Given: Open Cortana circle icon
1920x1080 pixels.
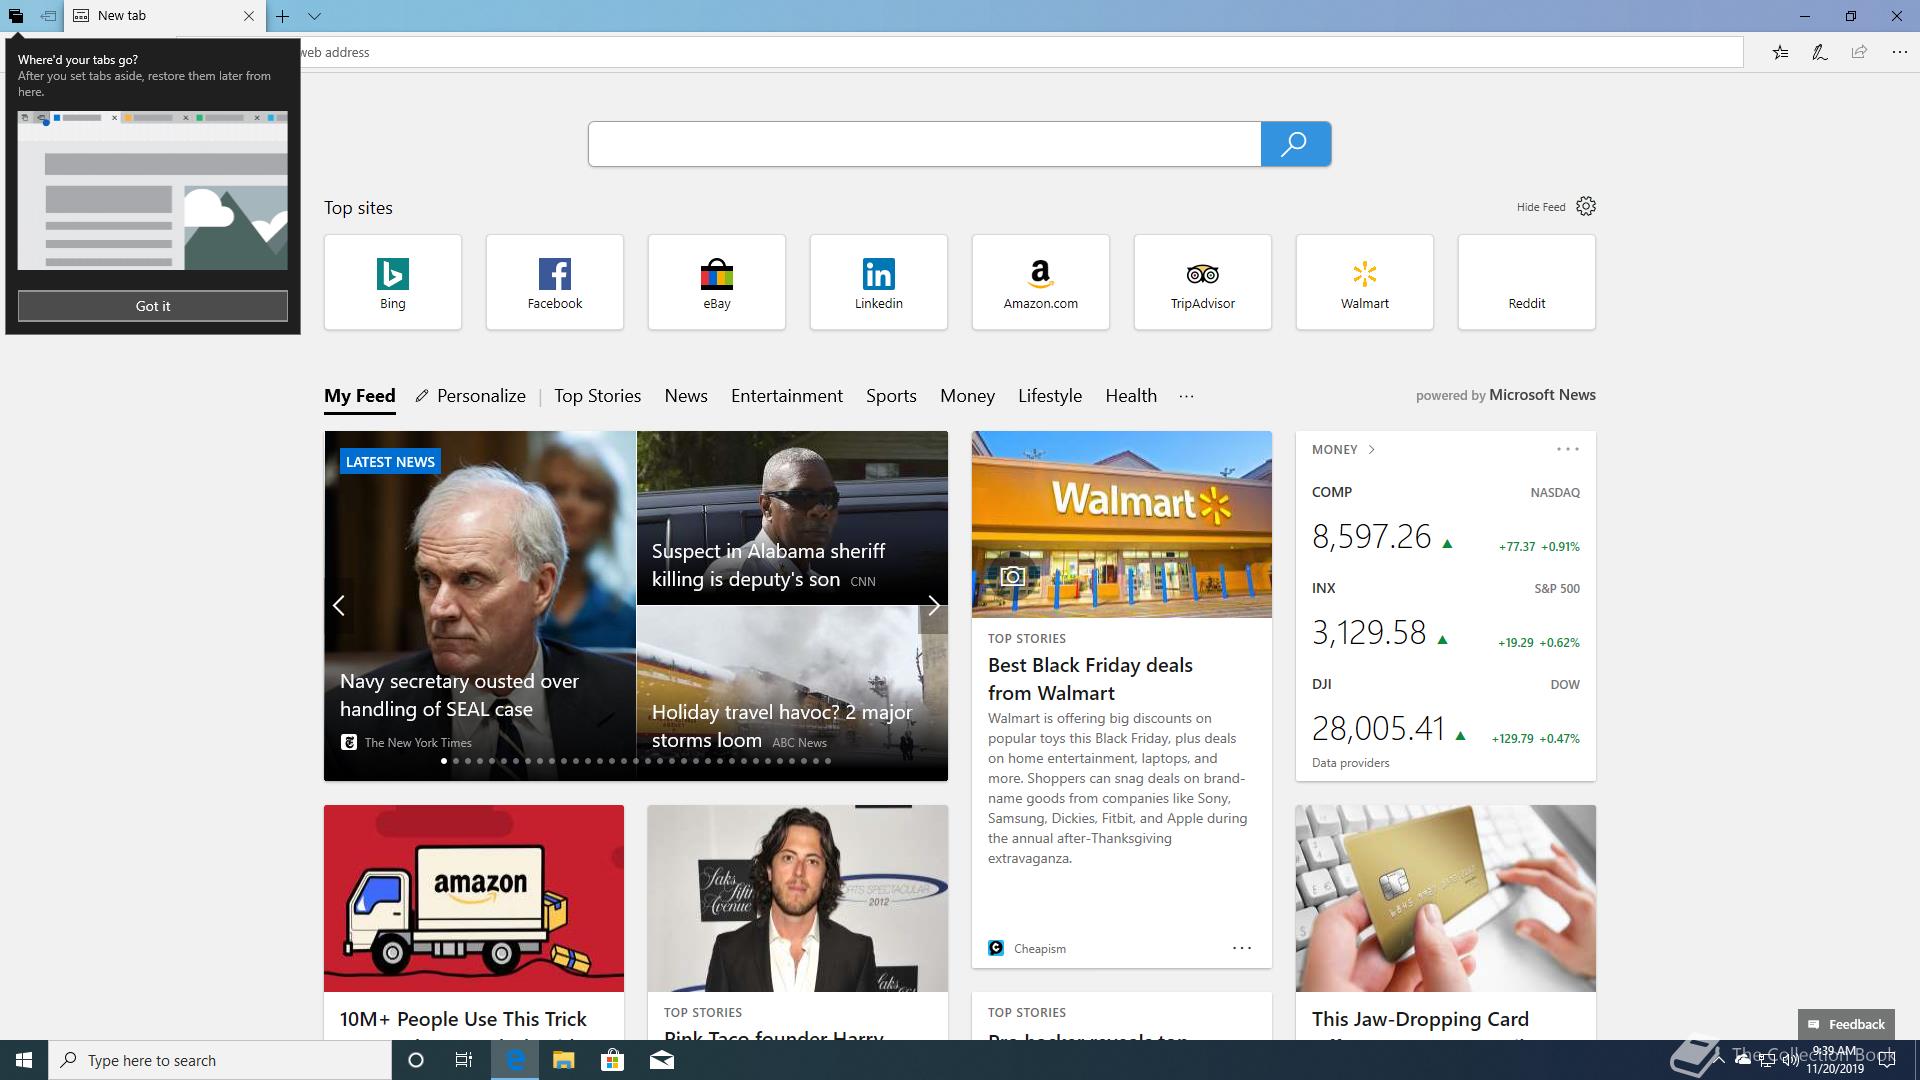Looking at the screenshot, I should [x=416, y=1060].
